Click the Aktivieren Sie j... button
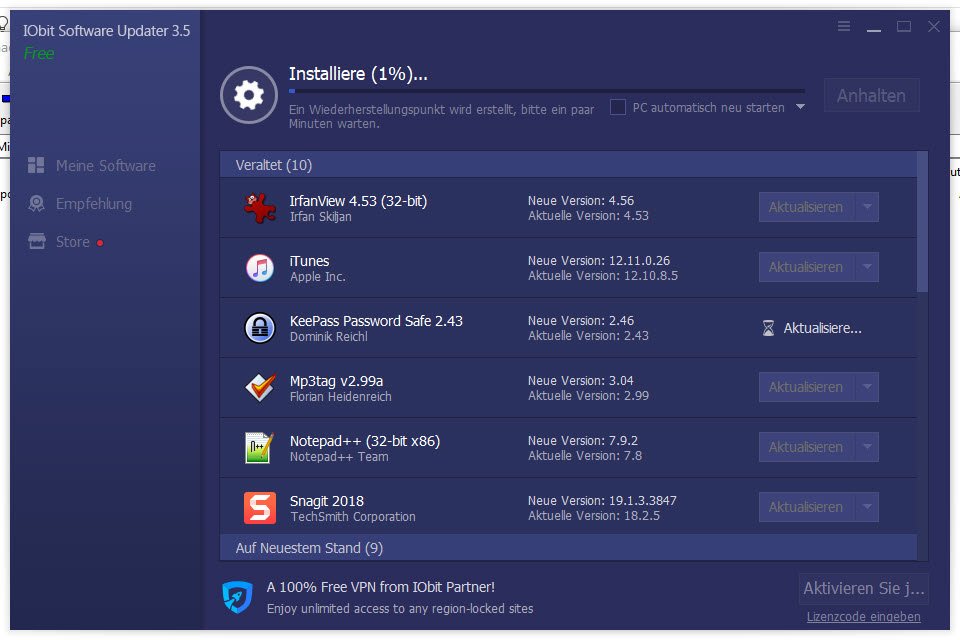The height and width of the screenshot is (640, 960). (863, 589)
